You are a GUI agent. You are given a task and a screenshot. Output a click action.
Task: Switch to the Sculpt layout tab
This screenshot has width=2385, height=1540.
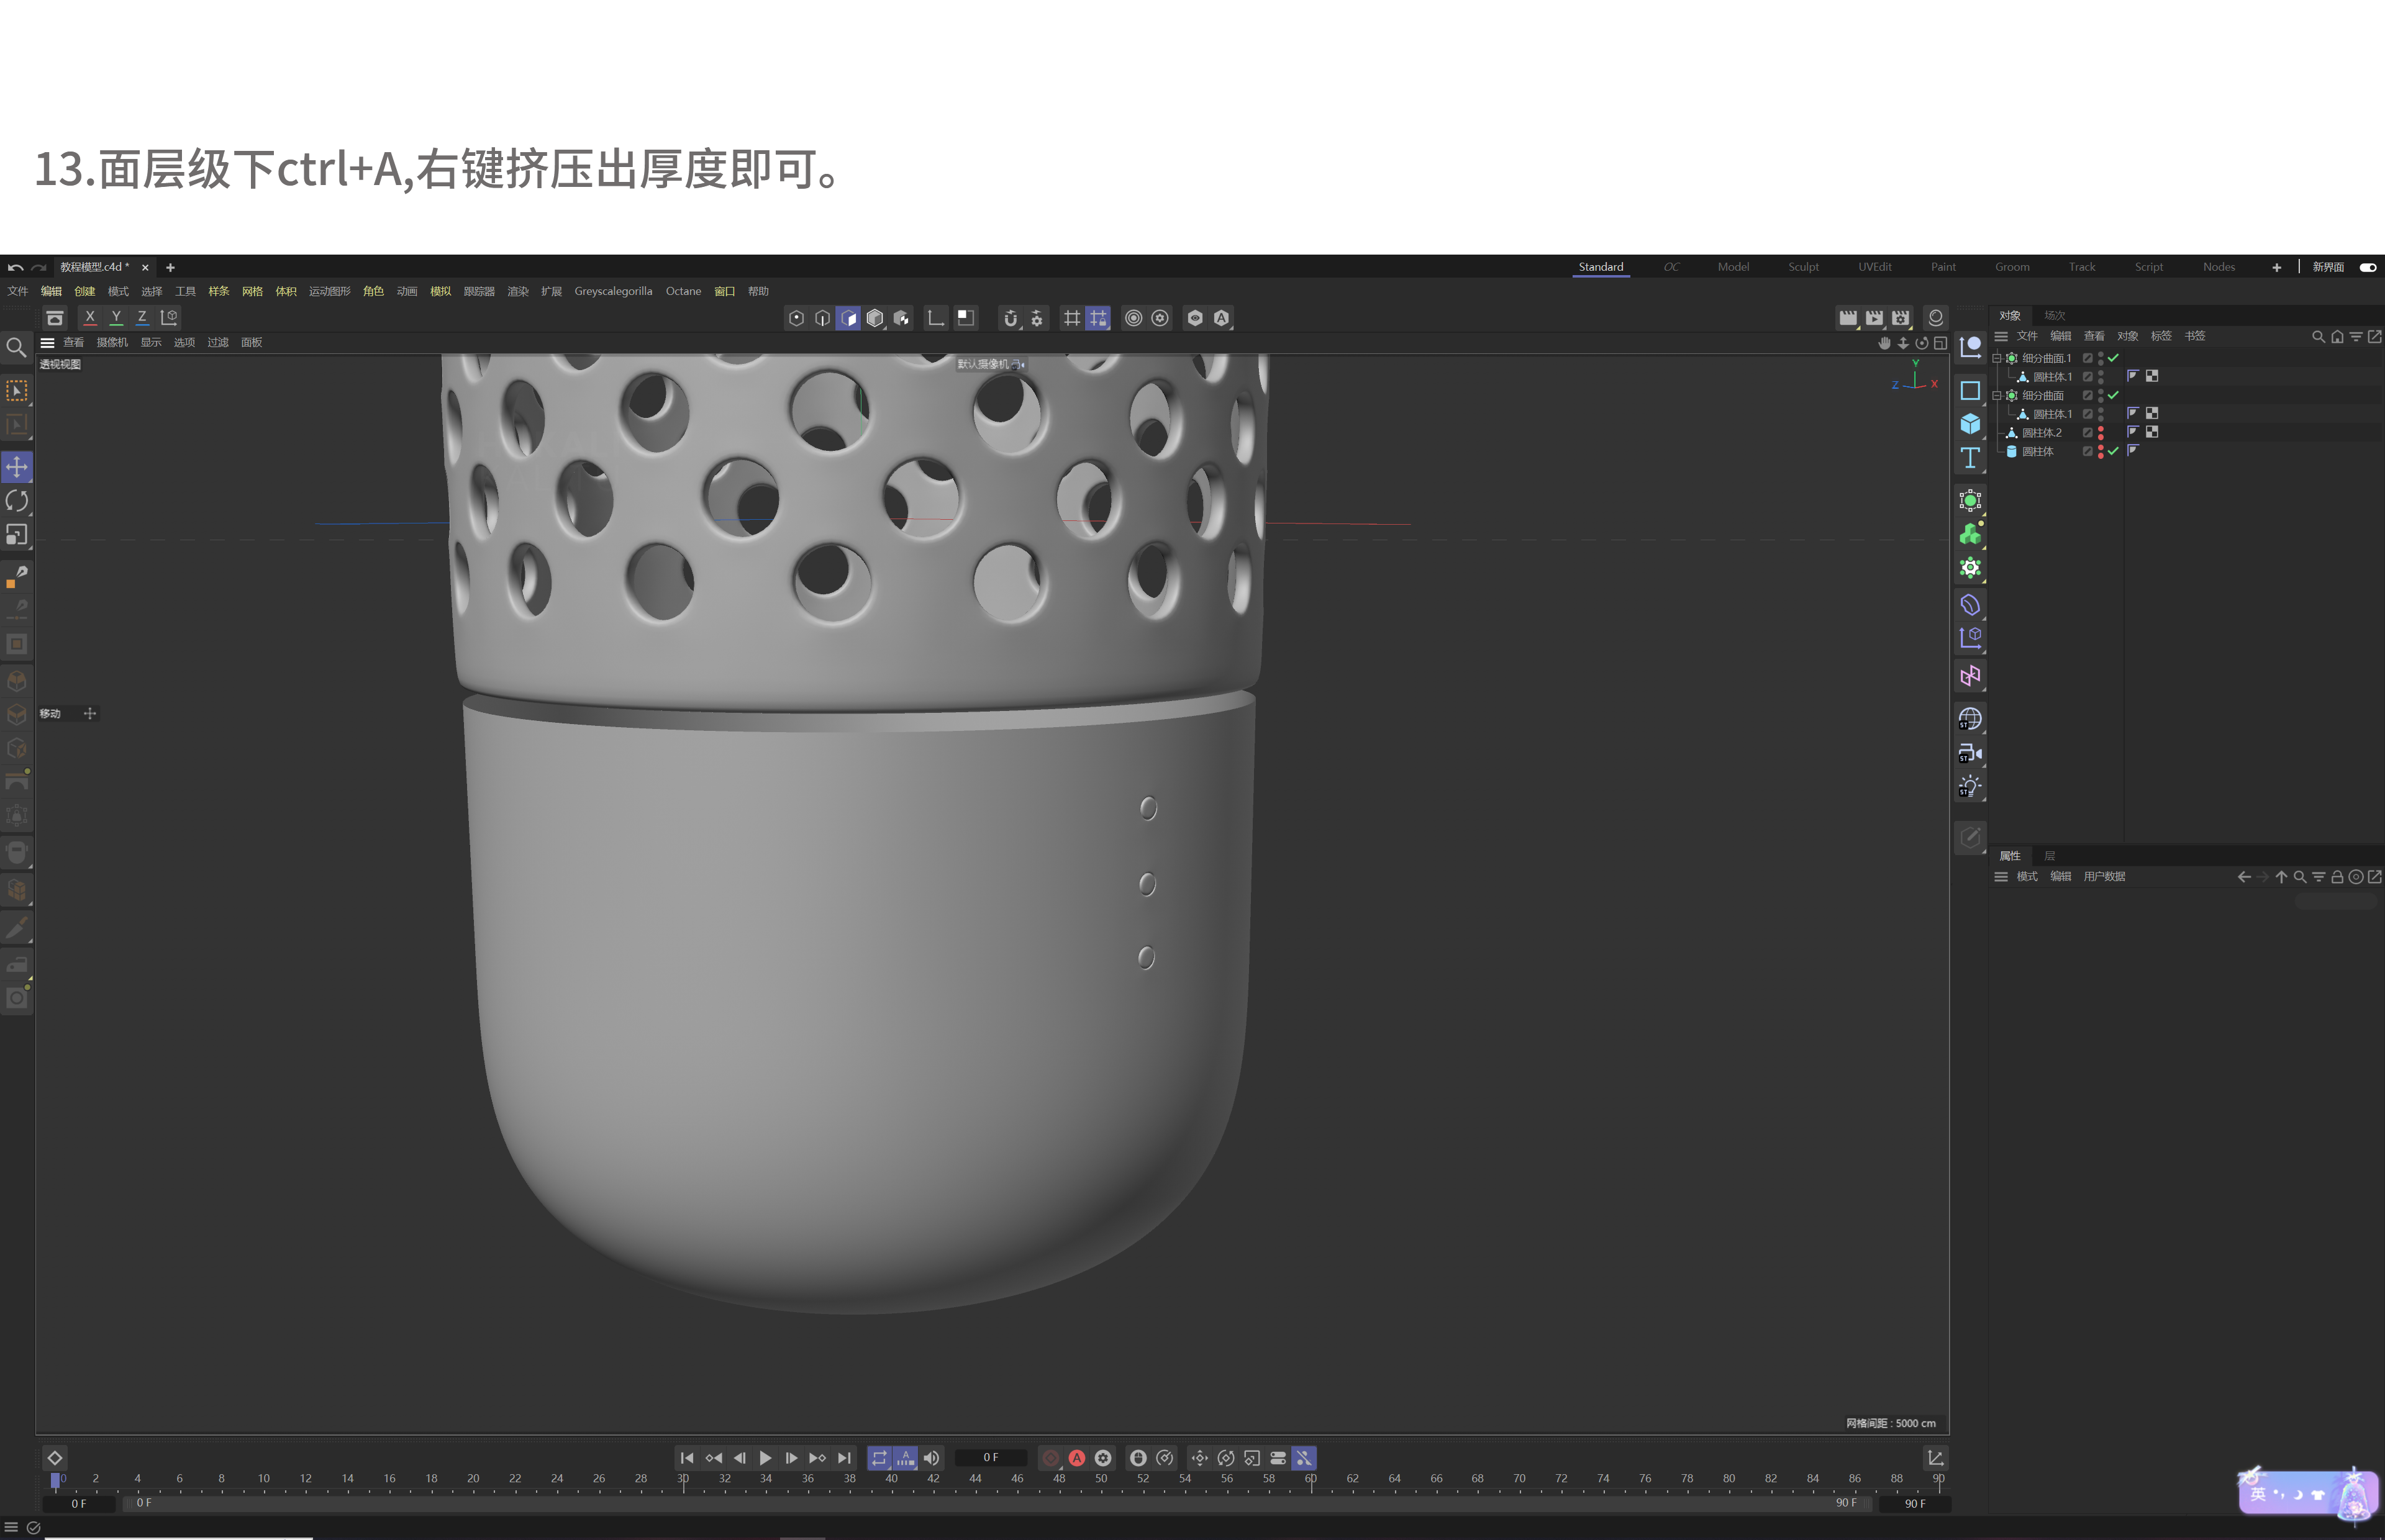pyautogui.click(x=1803, y=267)
